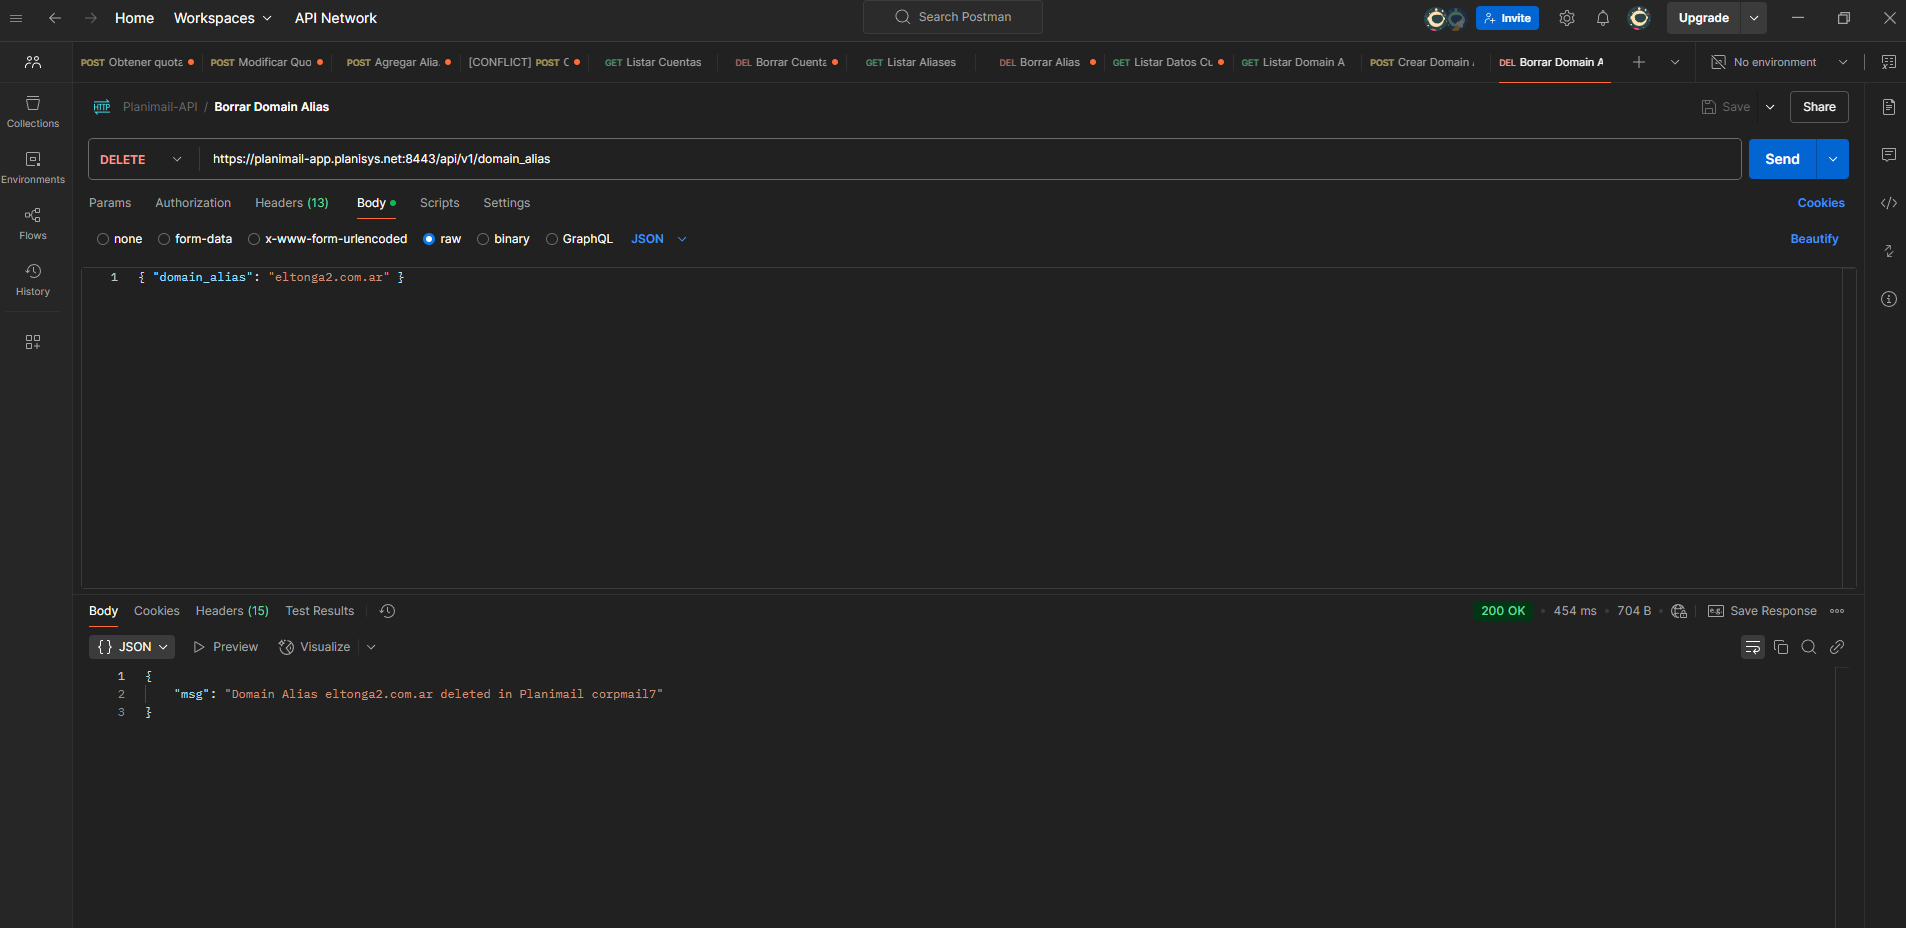Open the Flows sidebar icon
The width and height of the screenshot is (1906, 928).
[x=33, y=223]
